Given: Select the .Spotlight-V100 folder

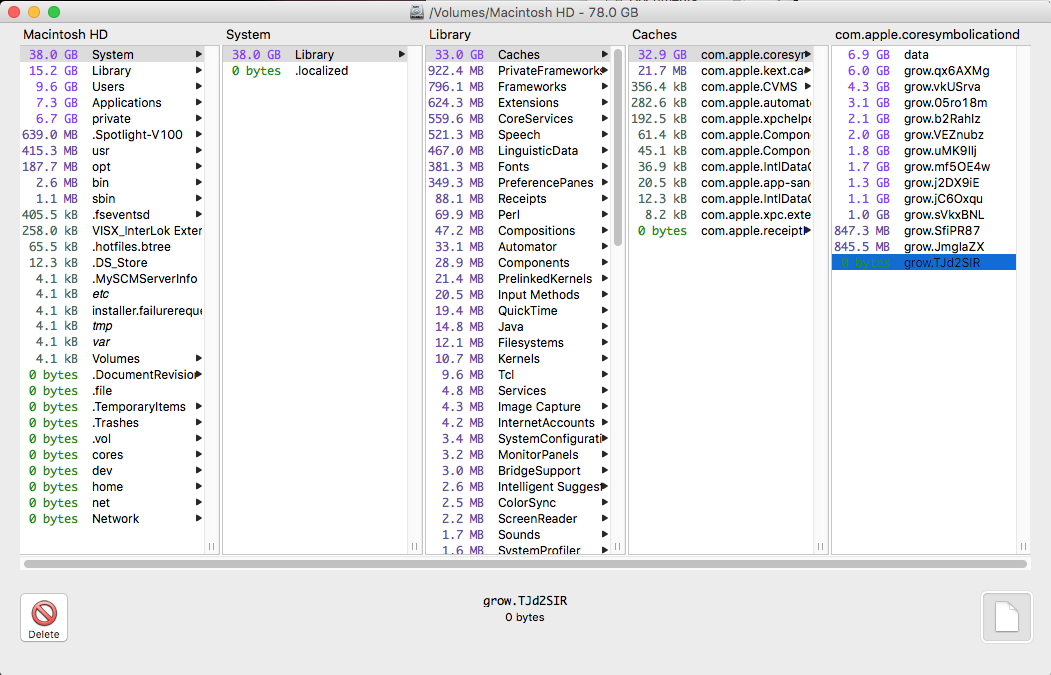Looking at the screenshot, I should pos(113,135).
